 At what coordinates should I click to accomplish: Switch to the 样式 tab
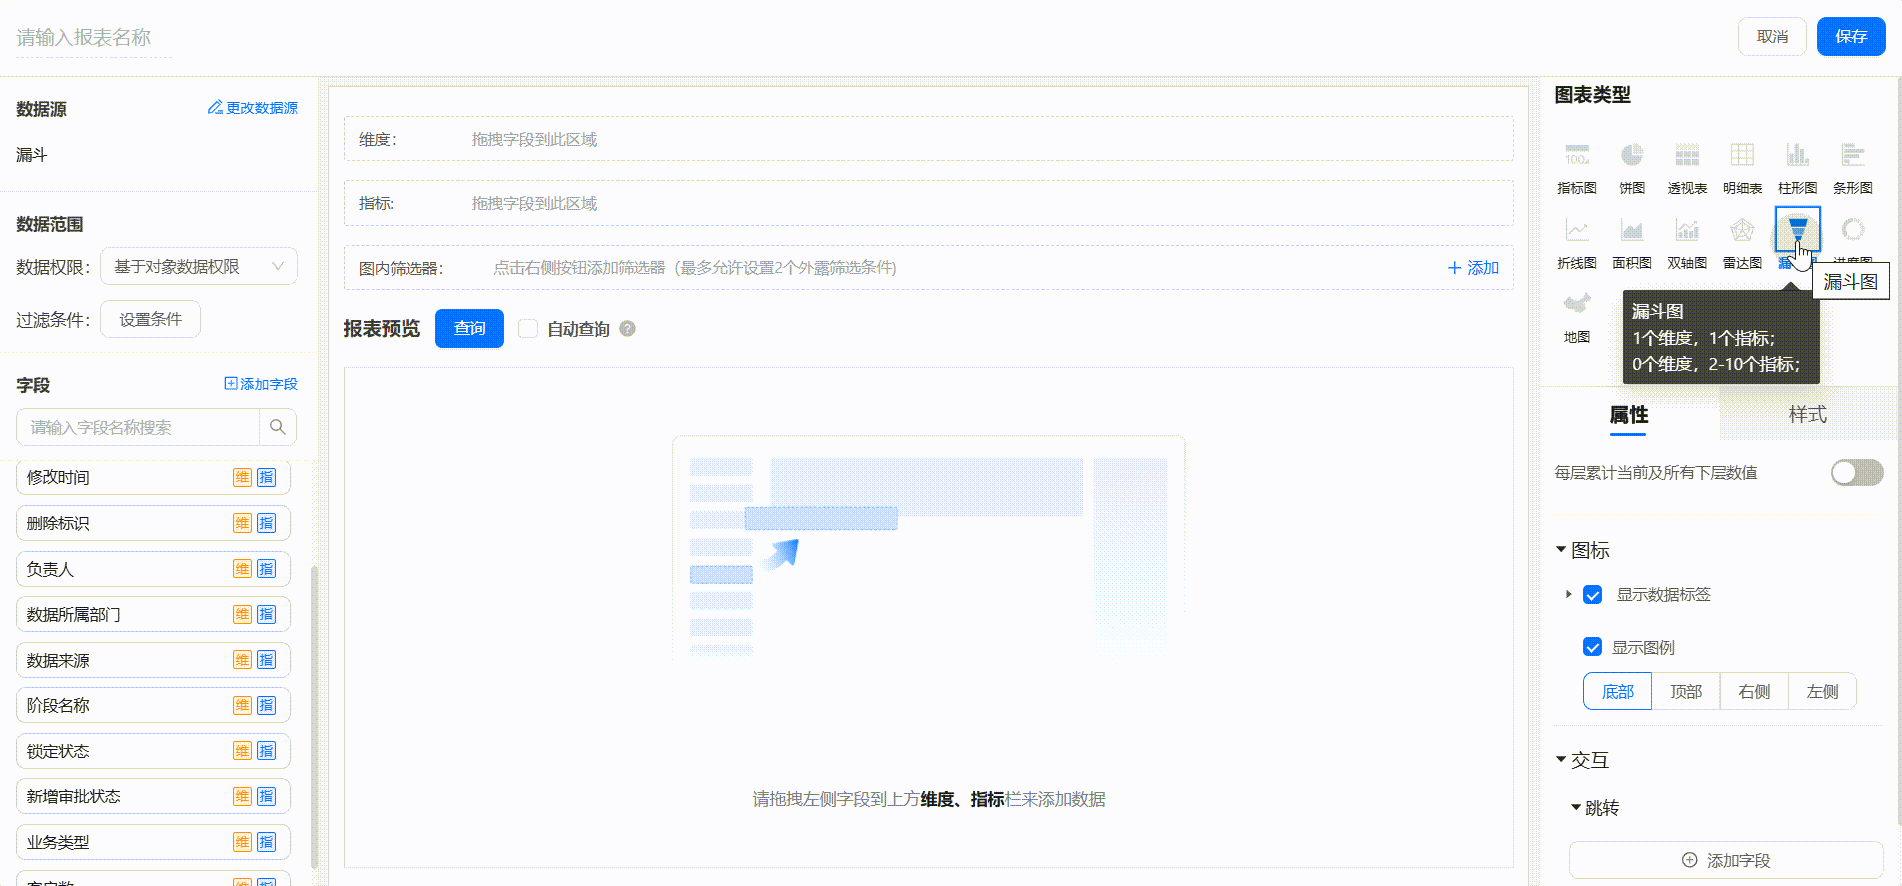[1807, 414]
